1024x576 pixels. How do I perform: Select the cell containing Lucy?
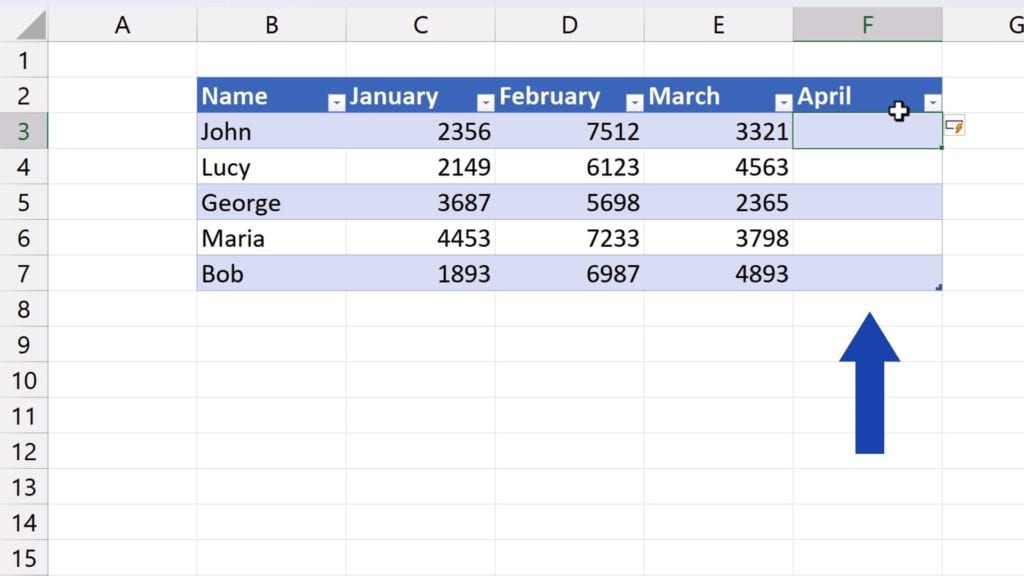pyautogui.click(x=271, y=167)
